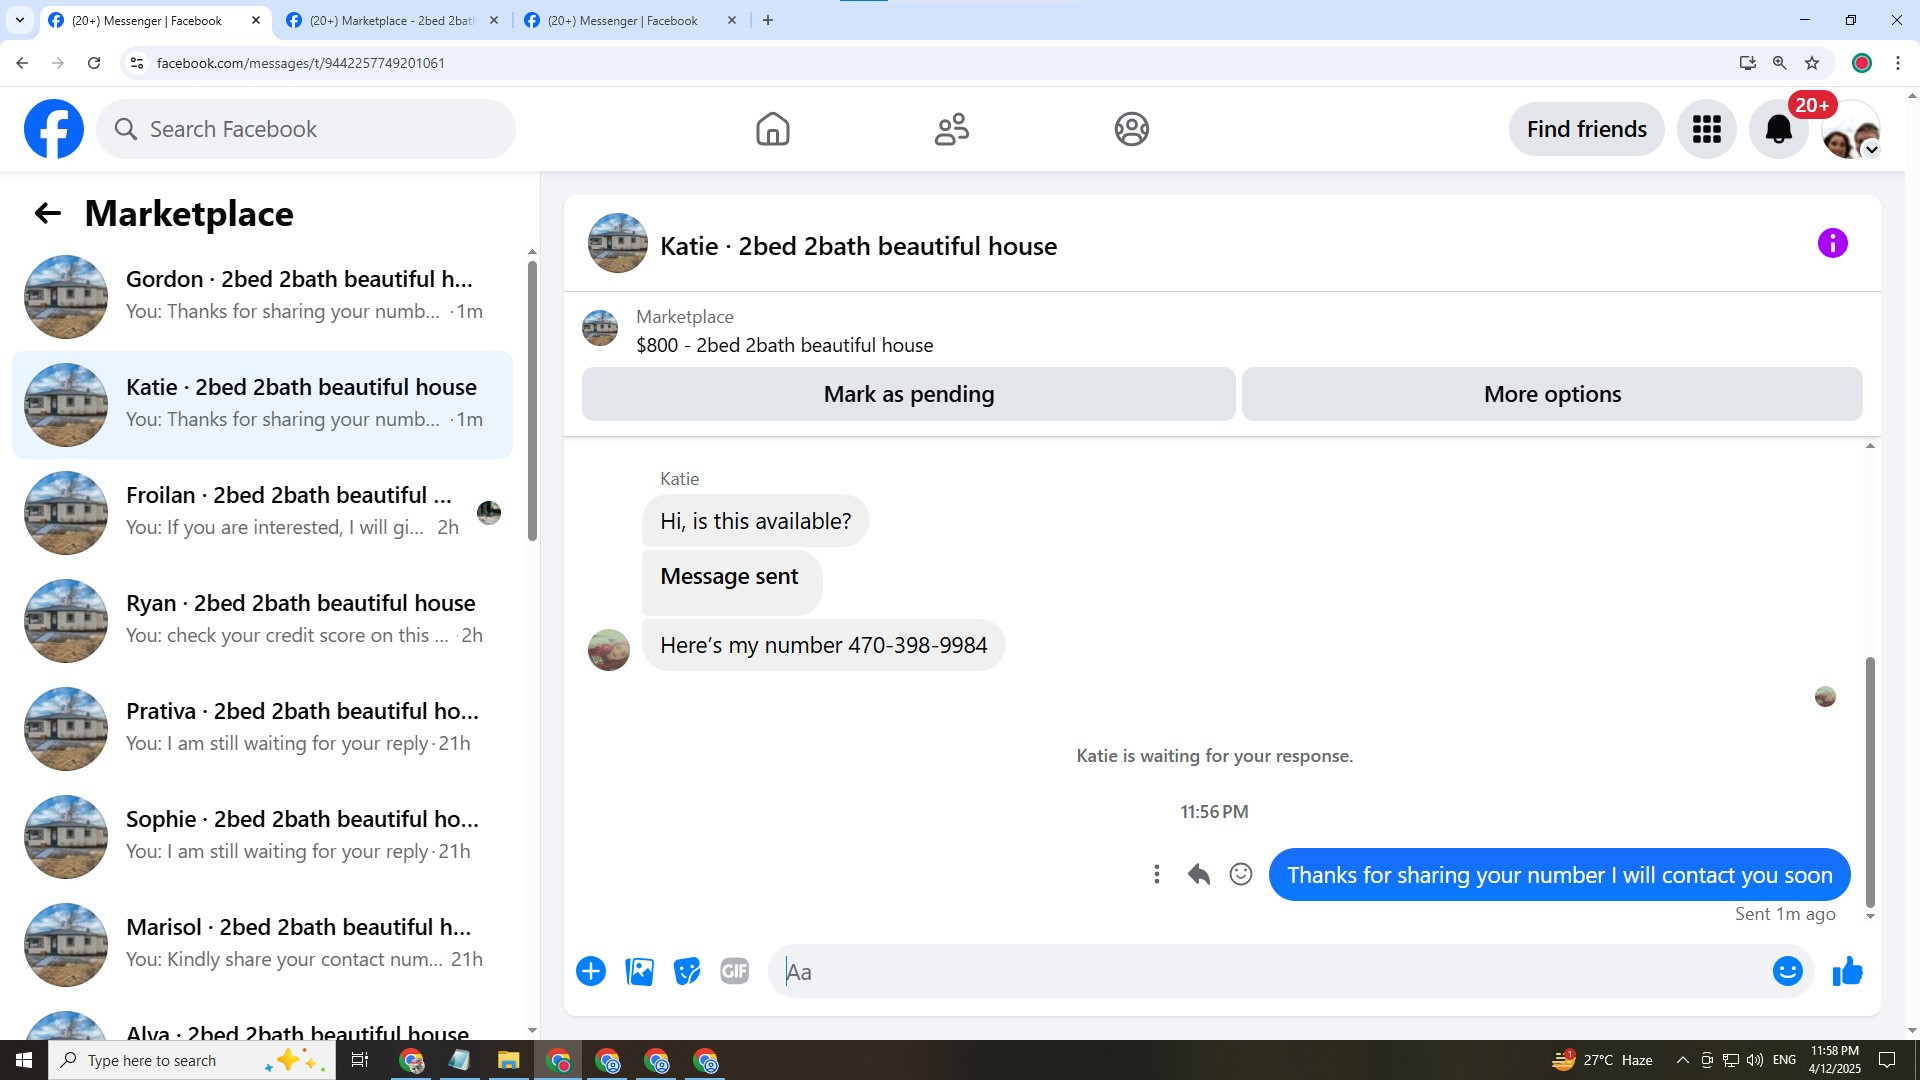
Task: Open the Facebook apps grid menu
Action: (x=1706, y=129)
